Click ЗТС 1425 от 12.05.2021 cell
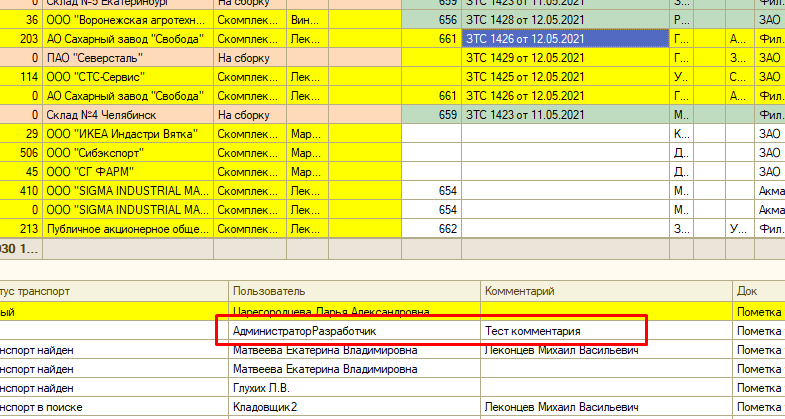Screen dimensions: 785x419 tap(565, 77)
